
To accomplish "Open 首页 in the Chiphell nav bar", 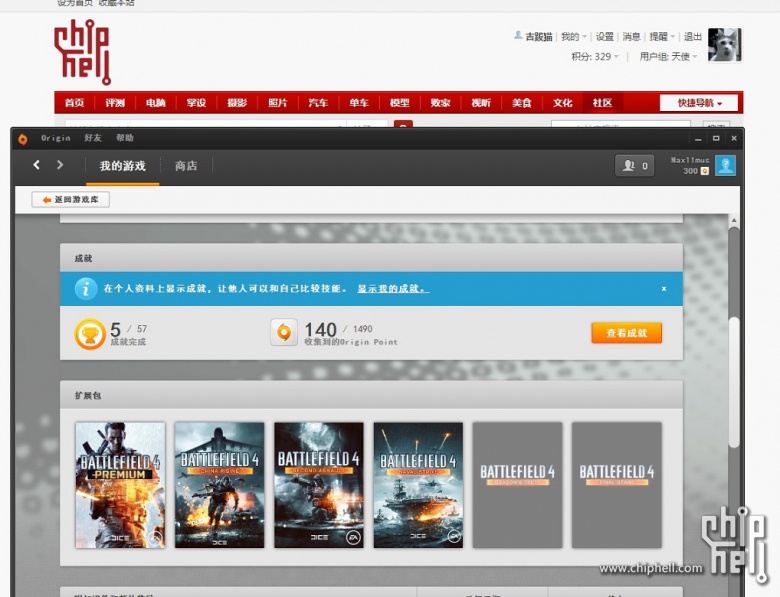I will [75, 103].
